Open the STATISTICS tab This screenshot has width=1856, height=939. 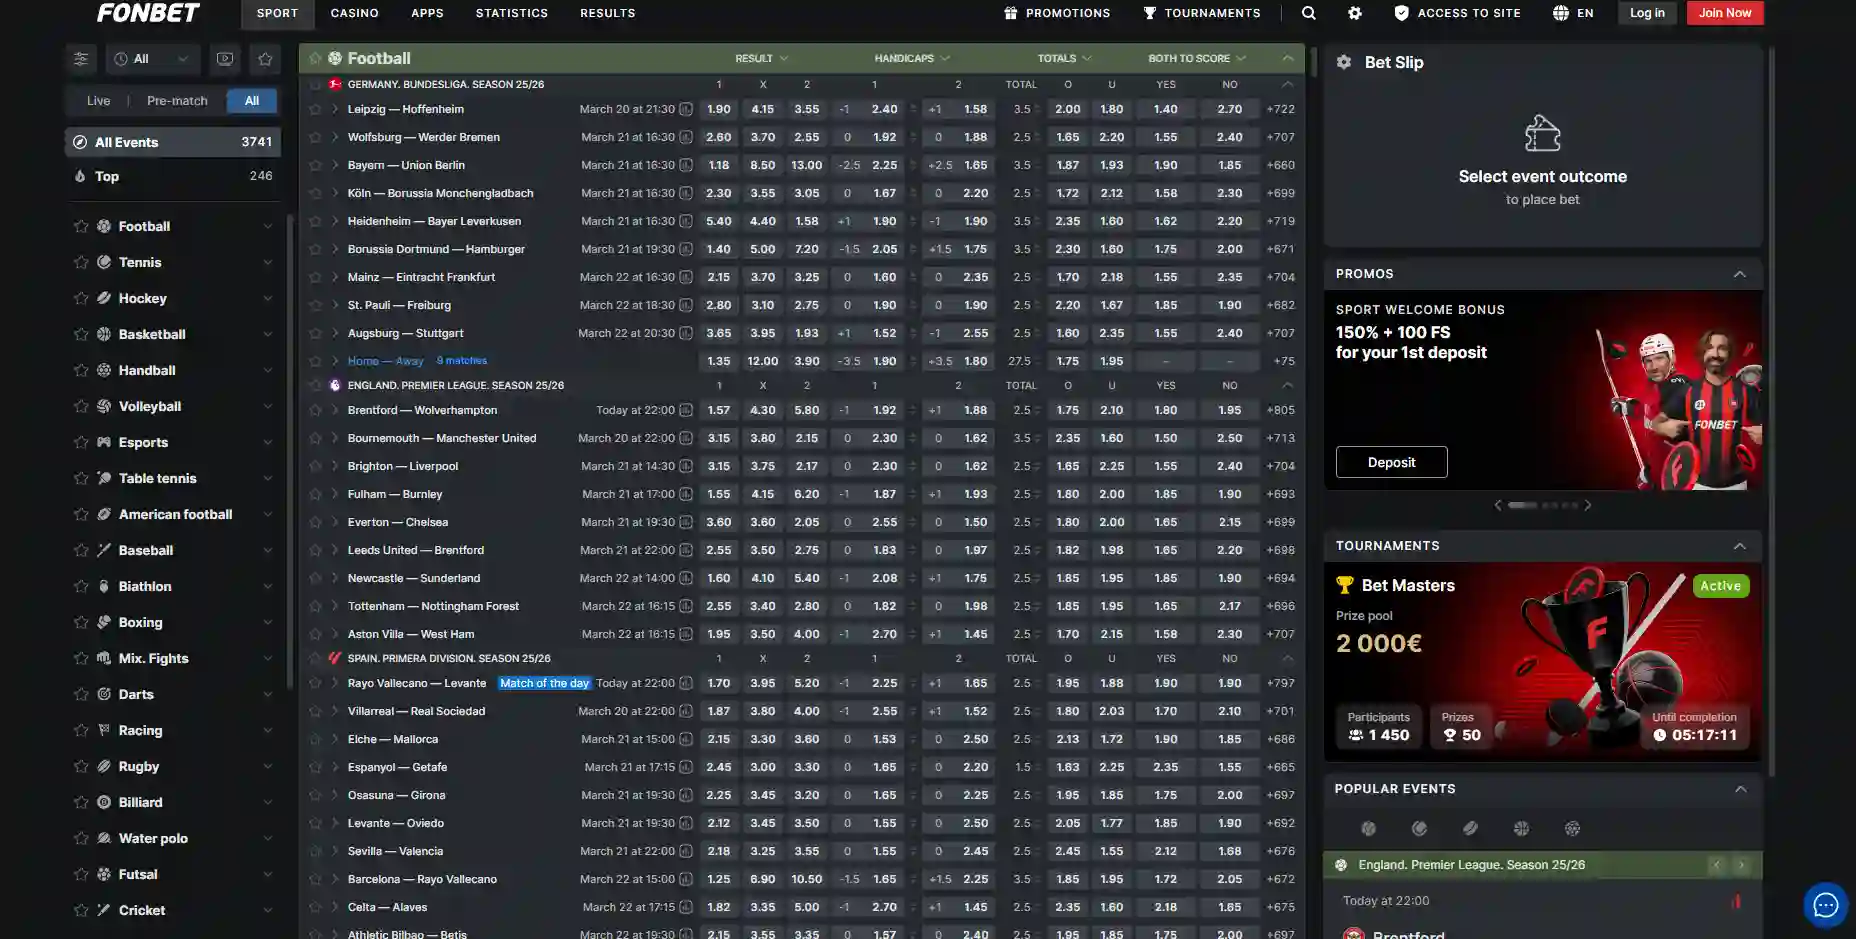512,13
